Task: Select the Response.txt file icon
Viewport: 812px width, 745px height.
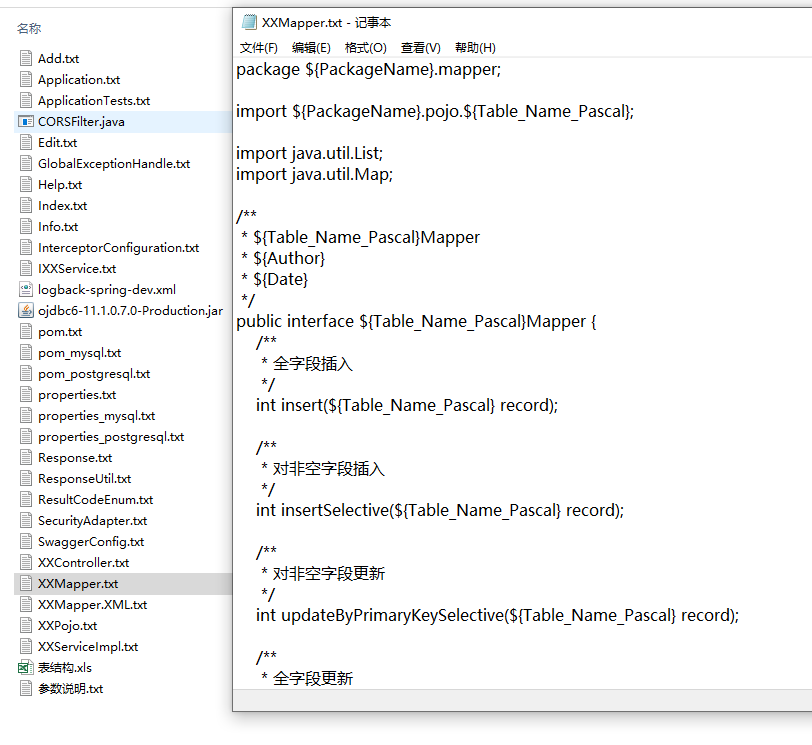Action: [x=26, y=457]
